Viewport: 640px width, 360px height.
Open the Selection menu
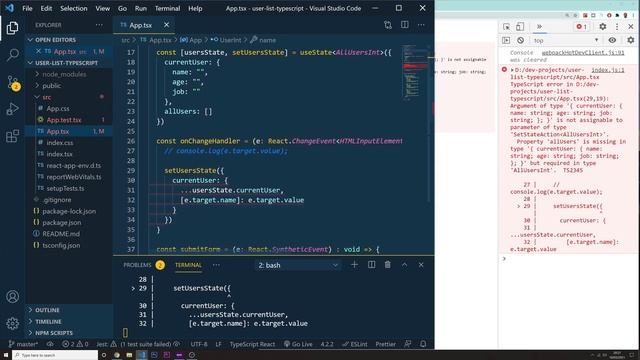coord(73,8)
